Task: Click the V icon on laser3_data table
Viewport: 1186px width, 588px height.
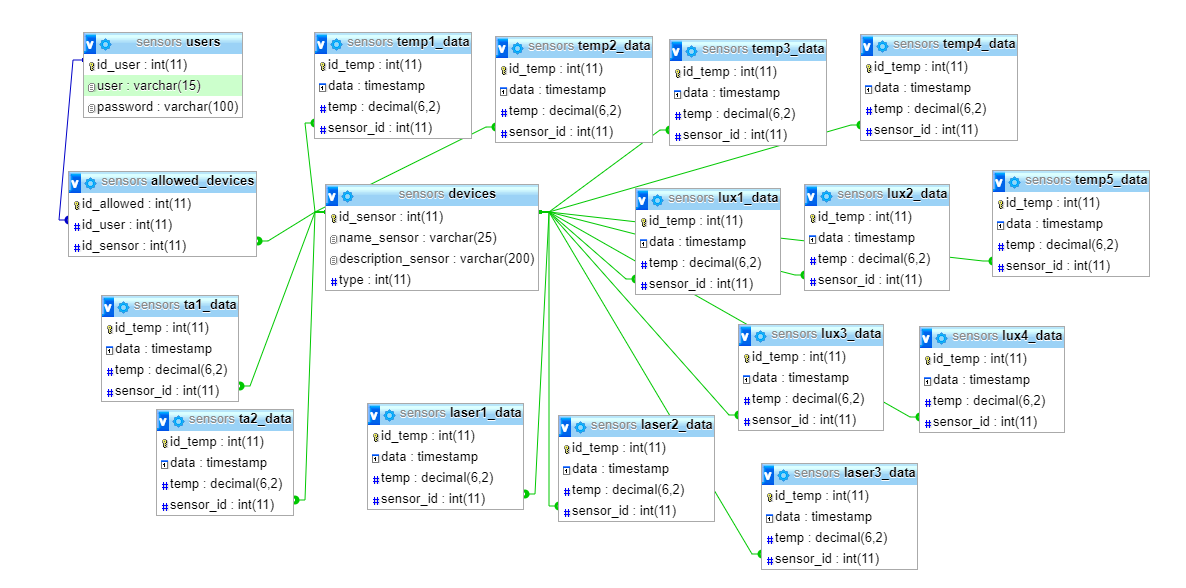Action: (x=768, y=474)
